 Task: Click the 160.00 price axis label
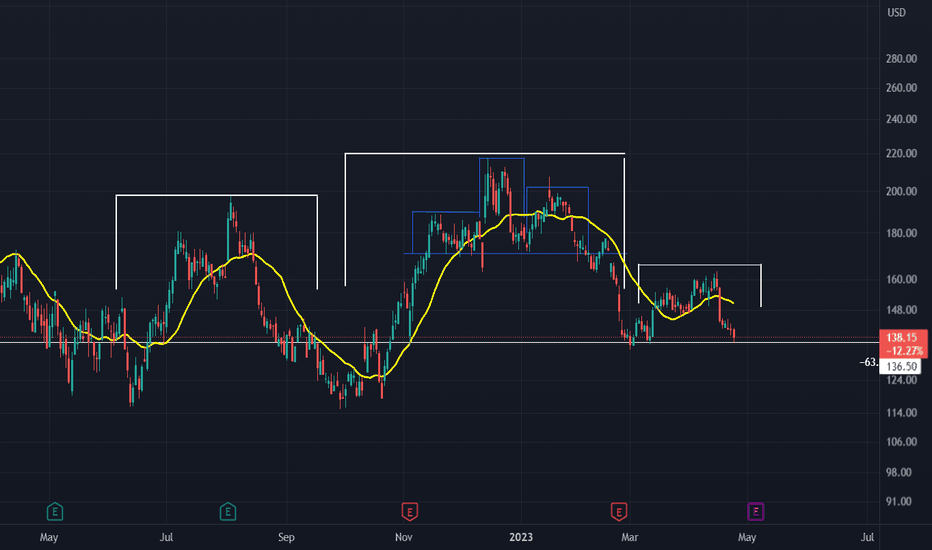click(901, 279)
